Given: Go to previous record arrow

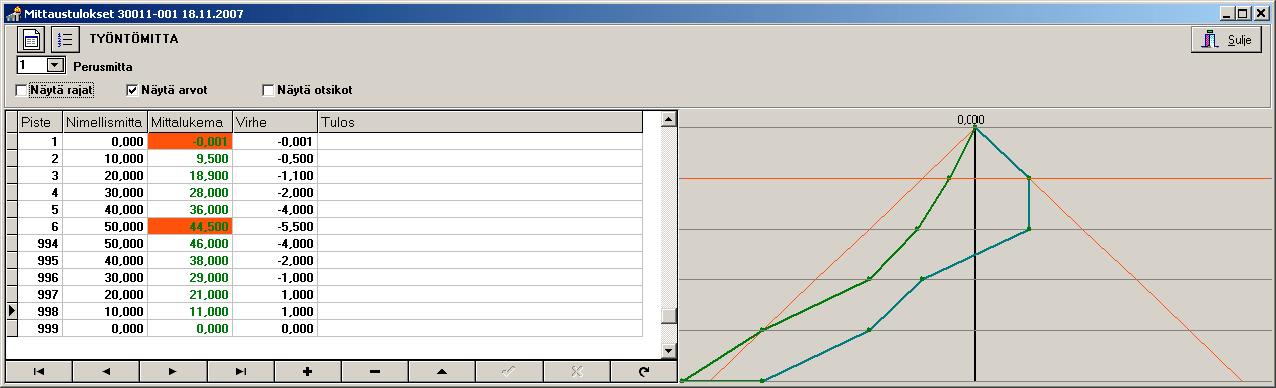Looking at the screenshot, I should coord(106,371).
